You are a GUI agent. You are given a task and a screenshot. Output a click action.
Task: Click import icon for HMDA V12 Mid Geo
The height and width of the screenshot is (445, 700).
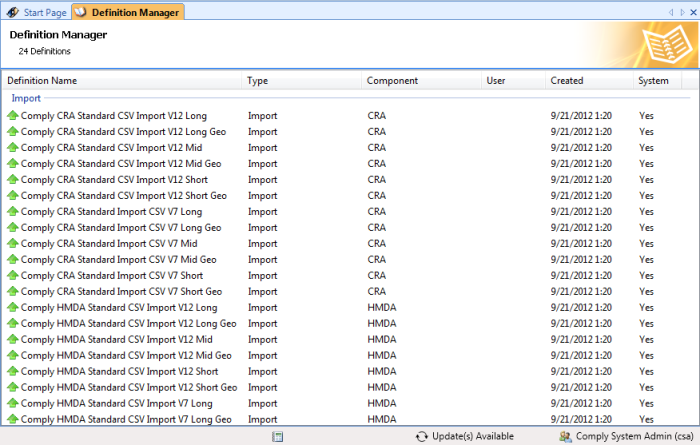click(x=13, y=355)
